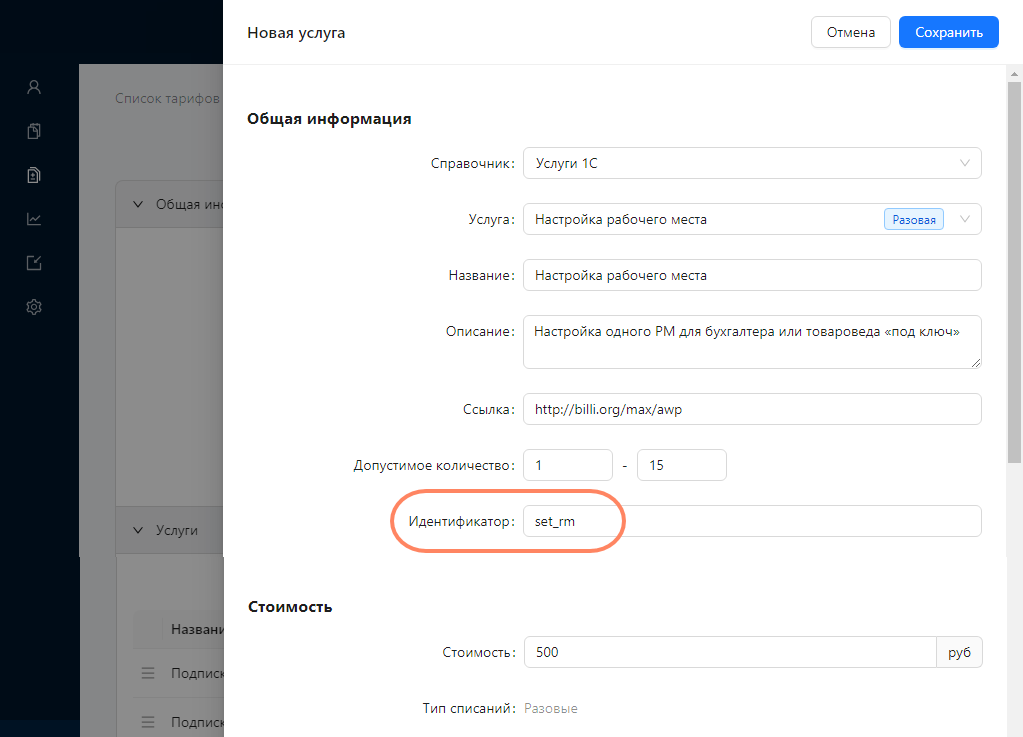Focus the Ссылка input field
The height and width of the screenshot is (737, 1023).
tap(752, 409)
